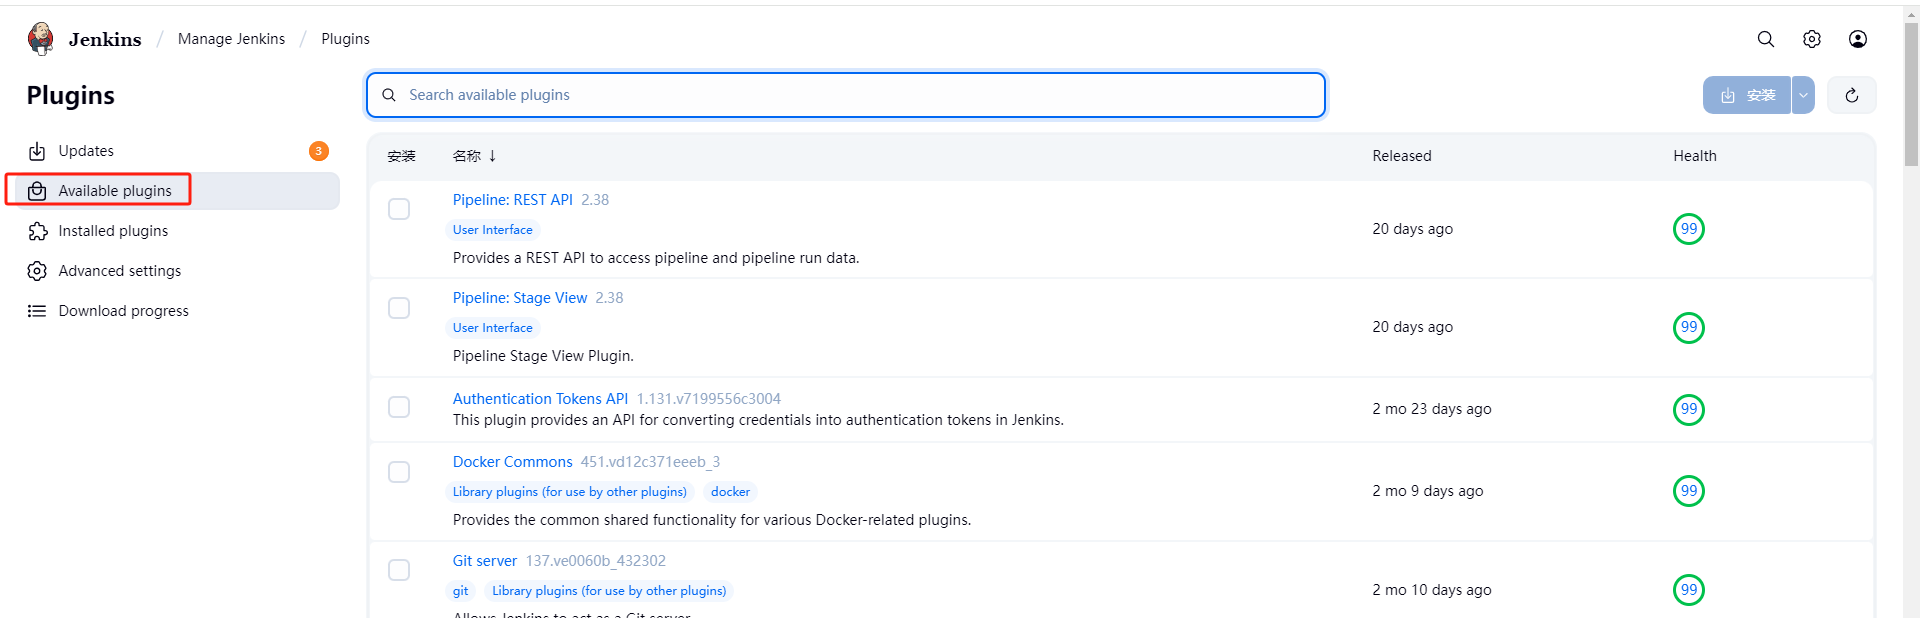Click health score 99 for Pipeline: Stage View
The width and height of the screenshot is (1920, 618).
(1689, 327)
